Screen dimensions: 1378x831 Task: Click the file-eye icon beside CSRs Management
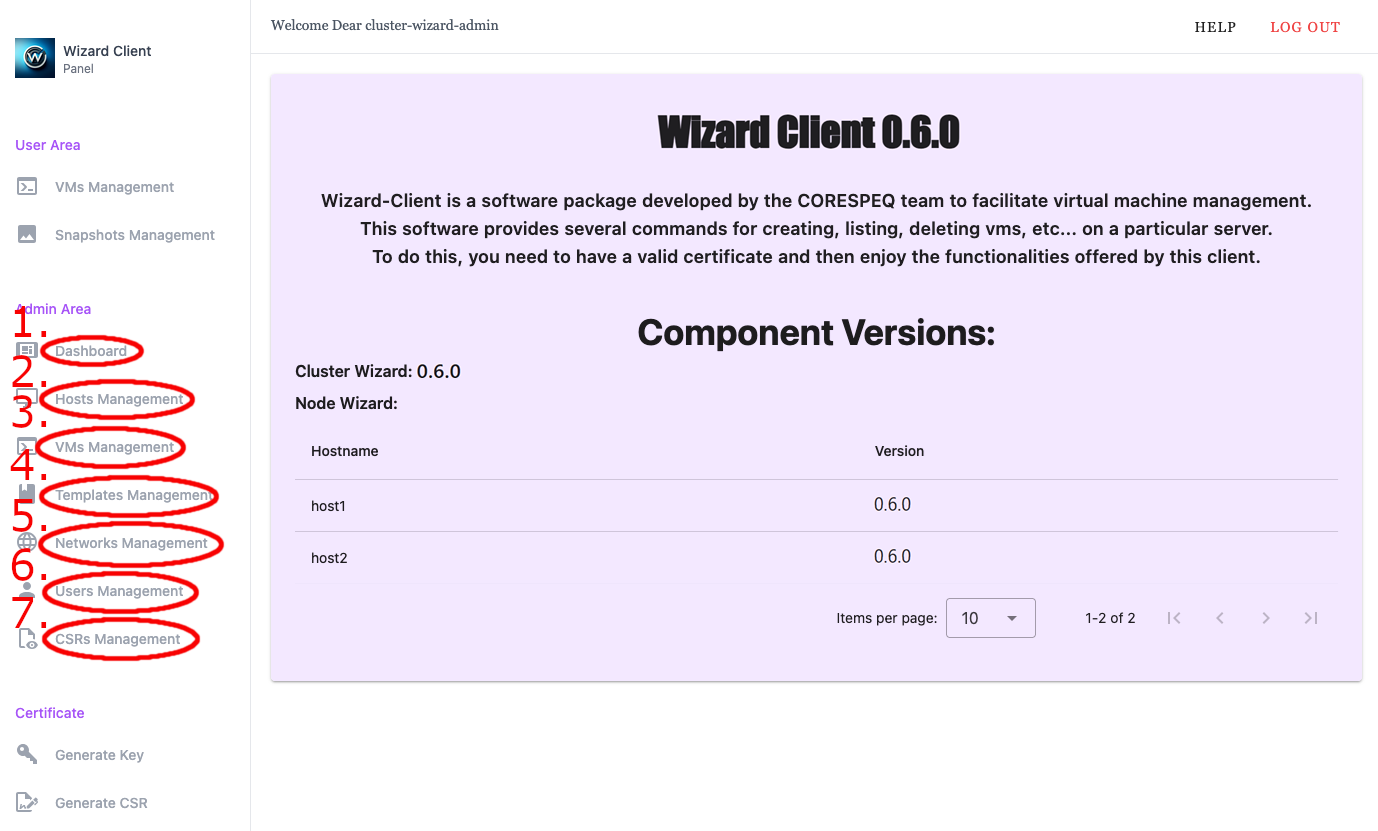pyautogui.click(x=27, y=639)
